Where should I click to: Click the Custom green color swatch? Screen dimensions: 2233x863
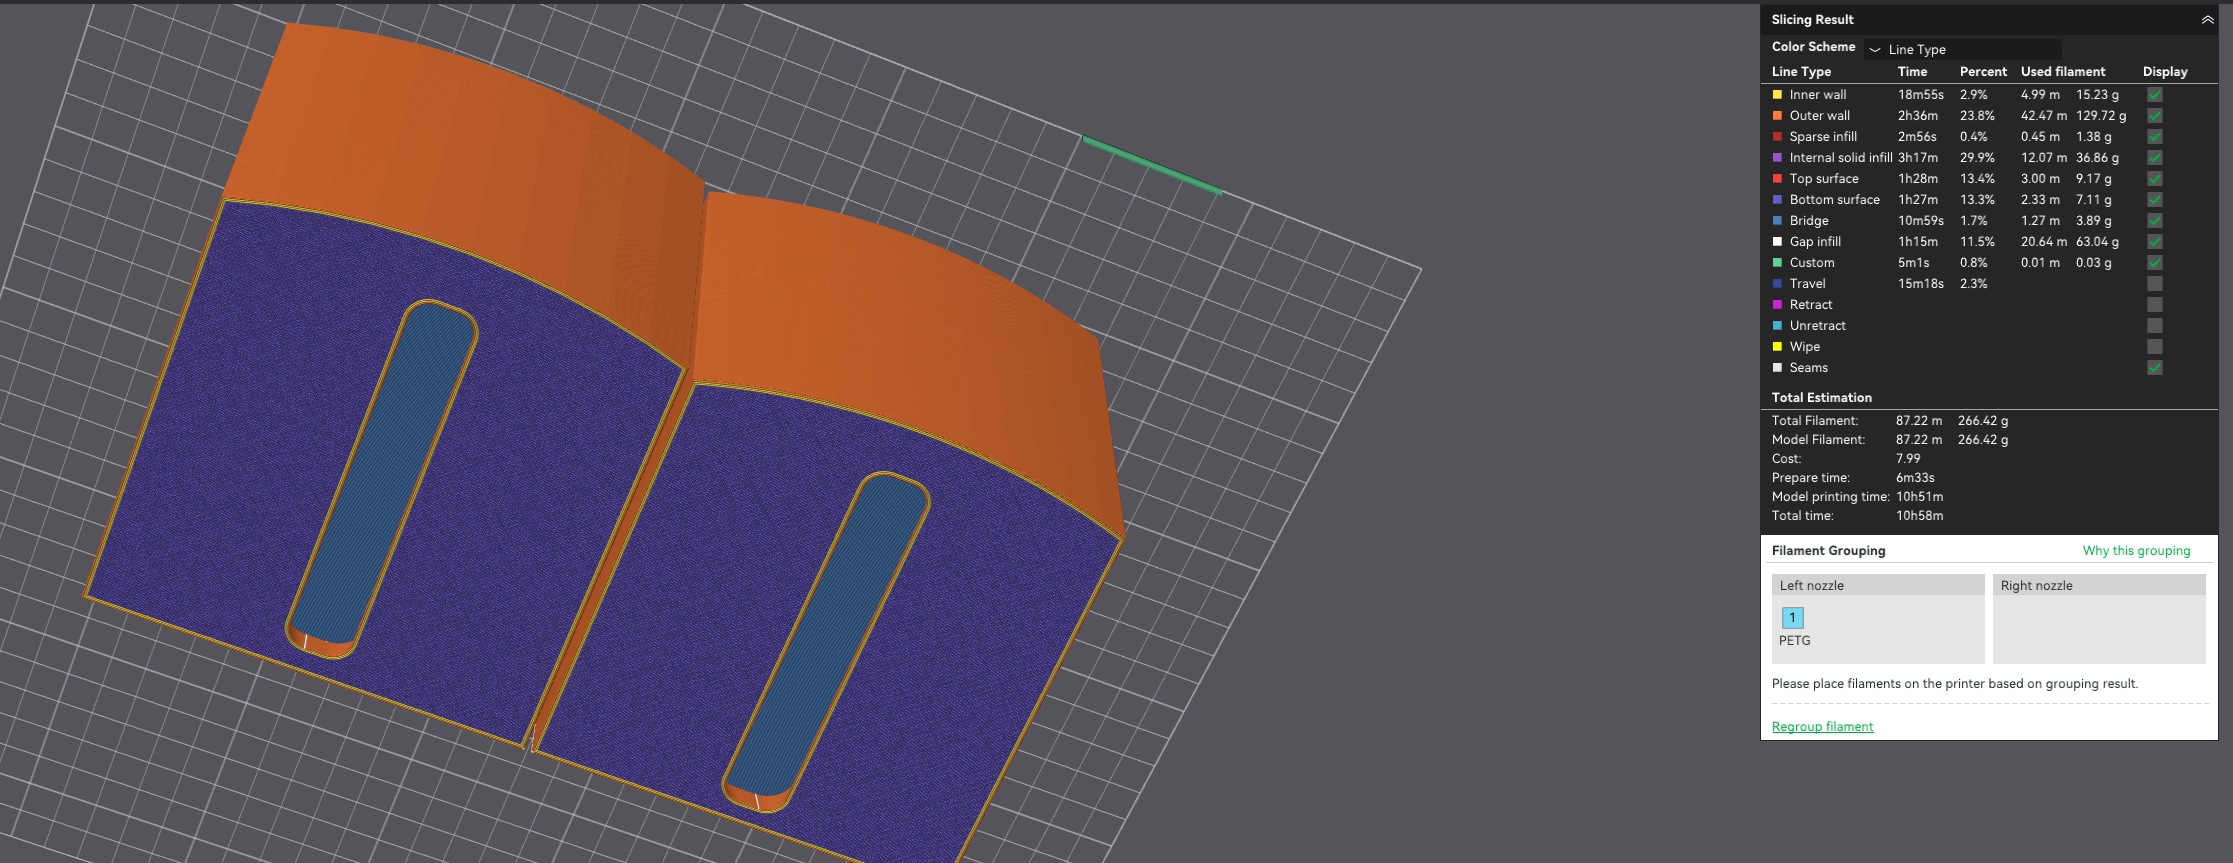click(1777, 263)
